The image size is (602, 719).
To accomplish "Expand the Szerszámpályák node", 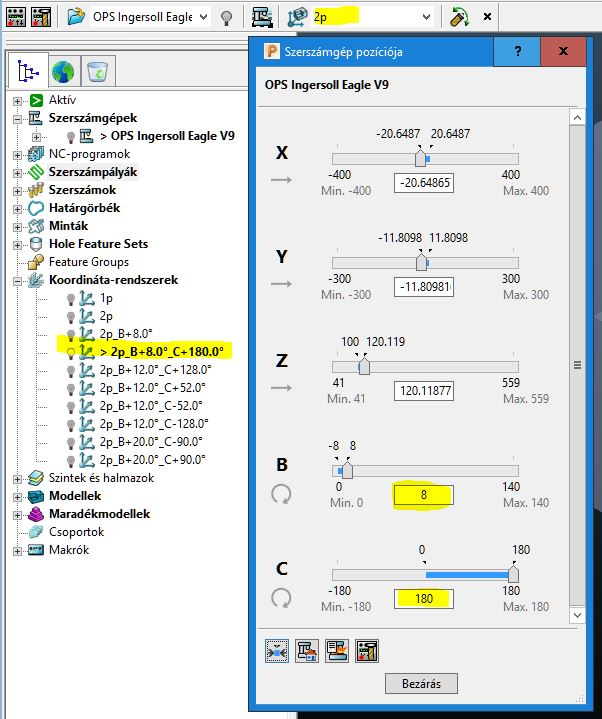I will 17,173.
